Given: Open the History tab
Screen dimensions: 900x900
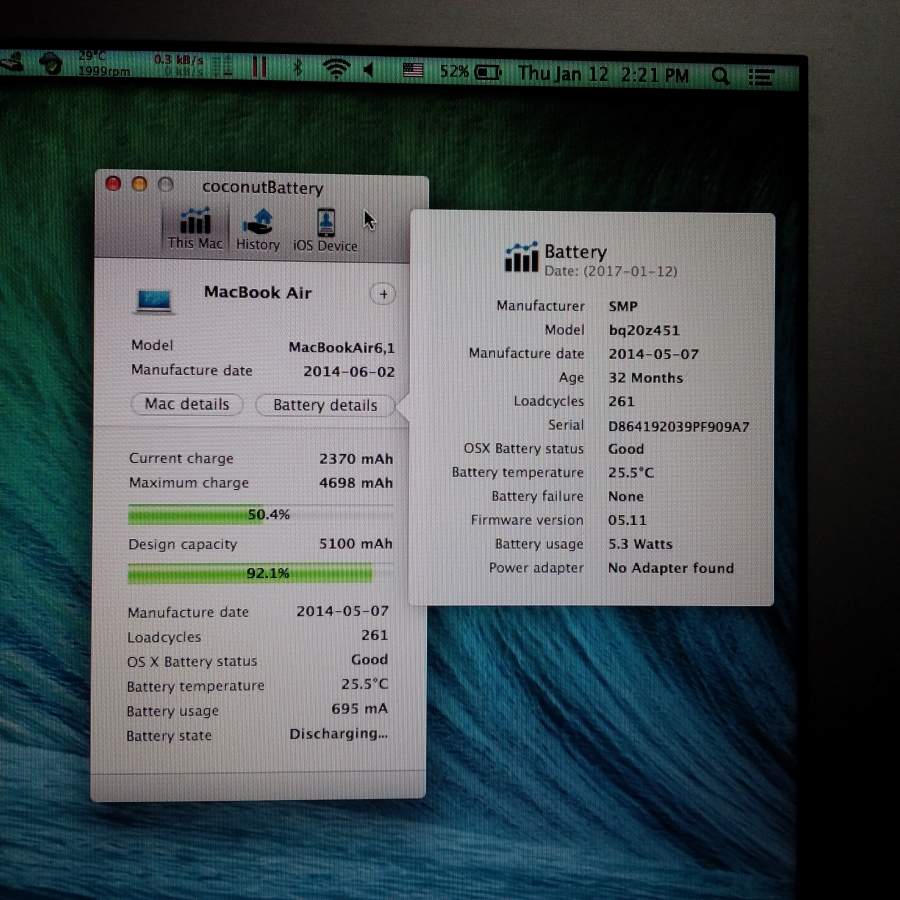Looking at the screenshot, I should point(258,230).
